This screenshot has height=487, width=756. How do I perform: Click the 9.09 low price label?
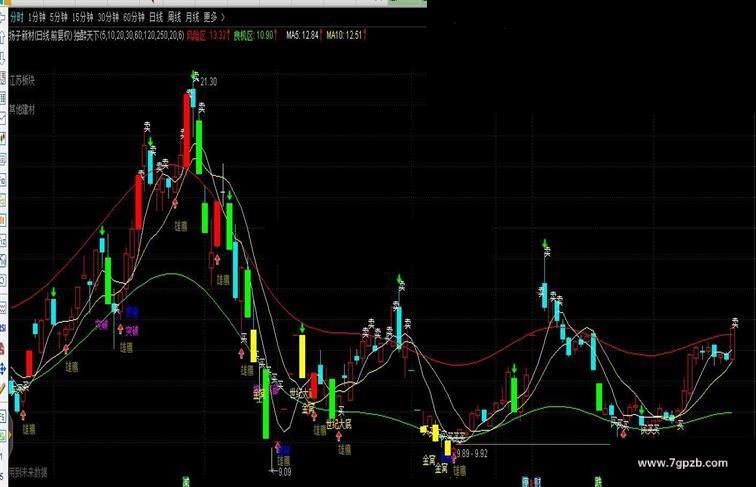(x=285, y=472)
